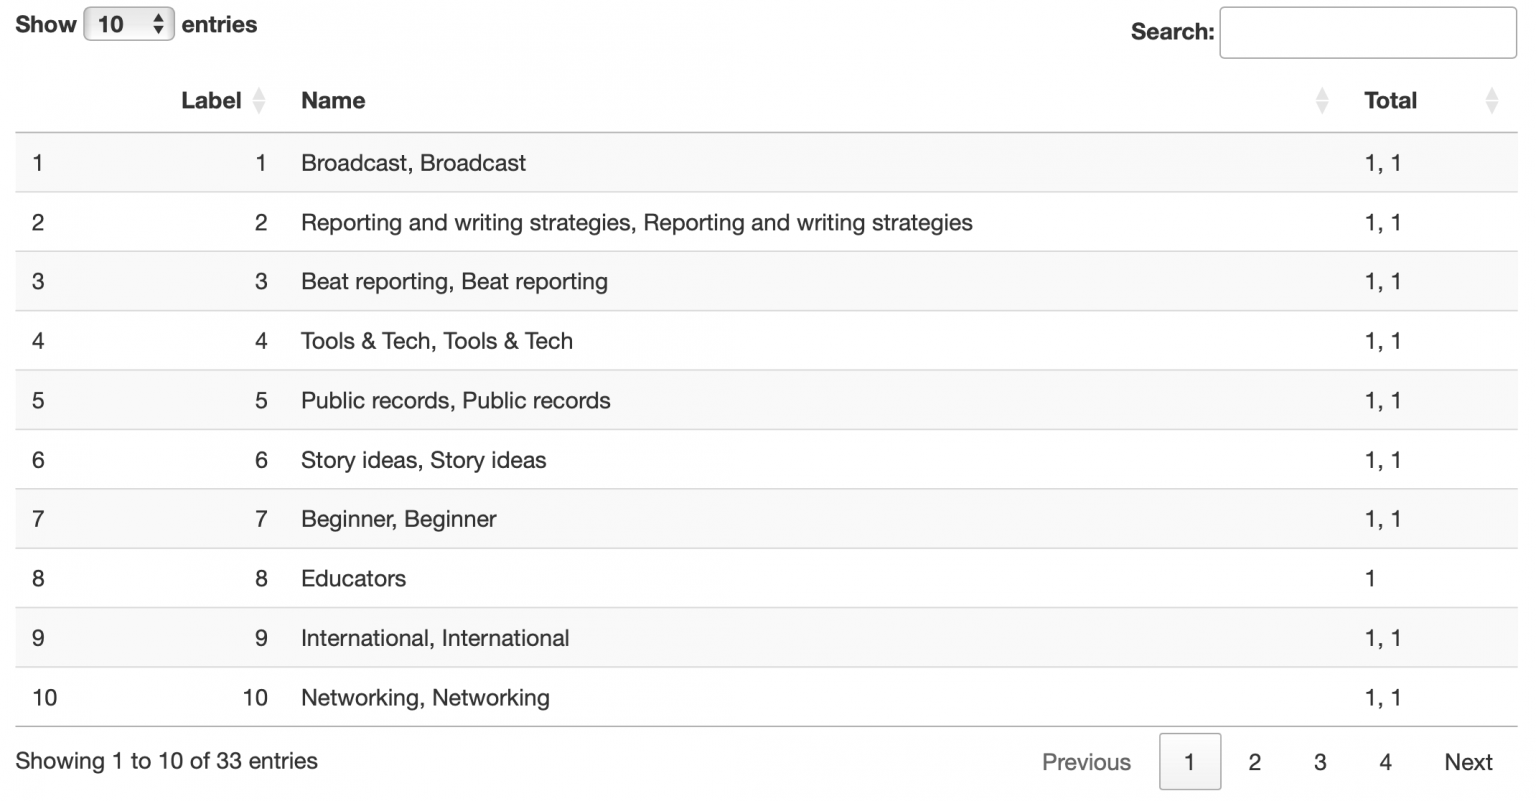
Task: Go to page 2 of results
Action: pos(1255,761)
